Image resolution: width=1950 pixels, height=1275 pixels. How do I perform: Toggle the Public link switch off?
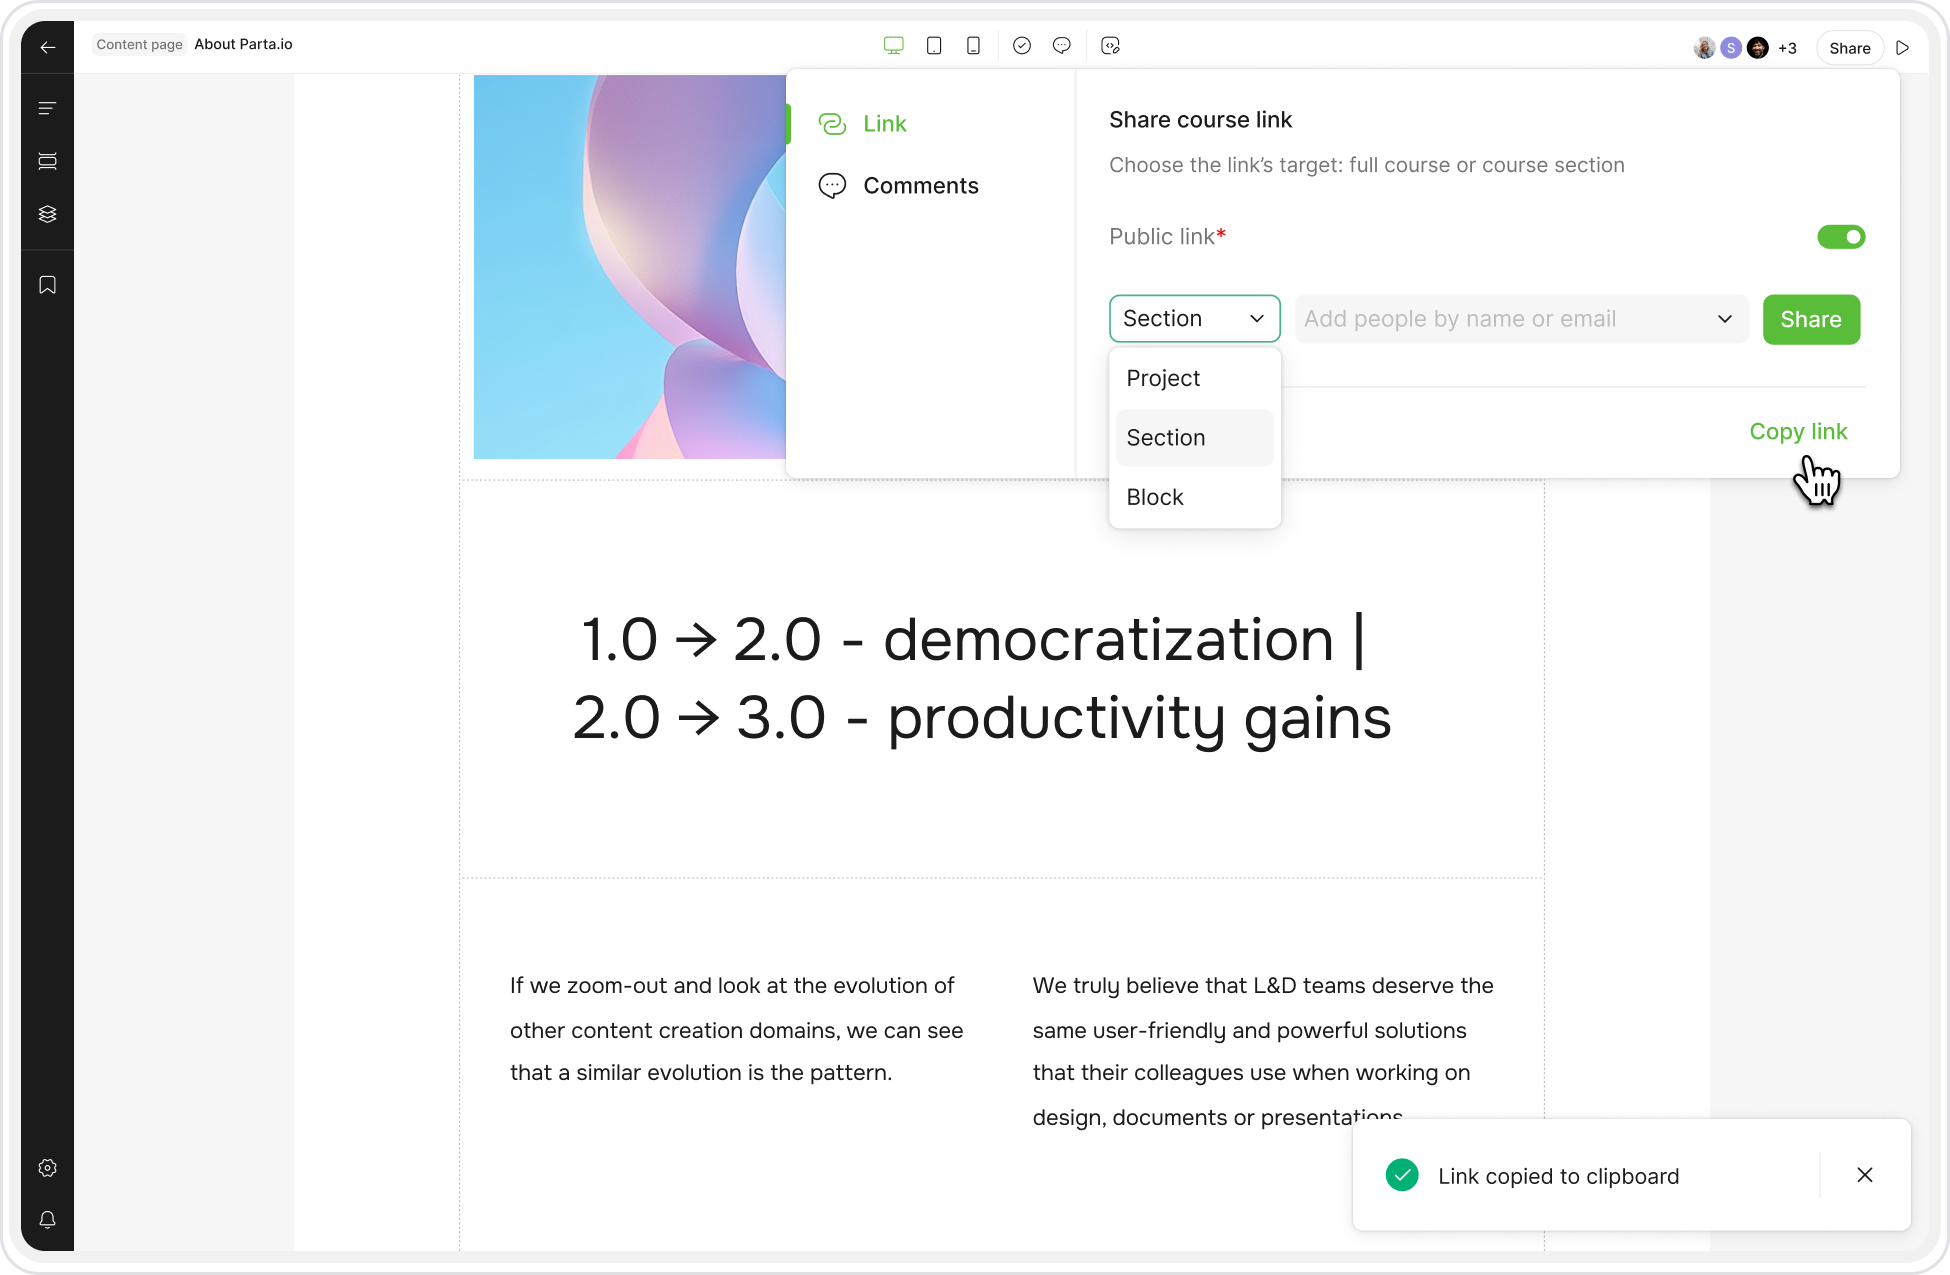(1840, 237)
